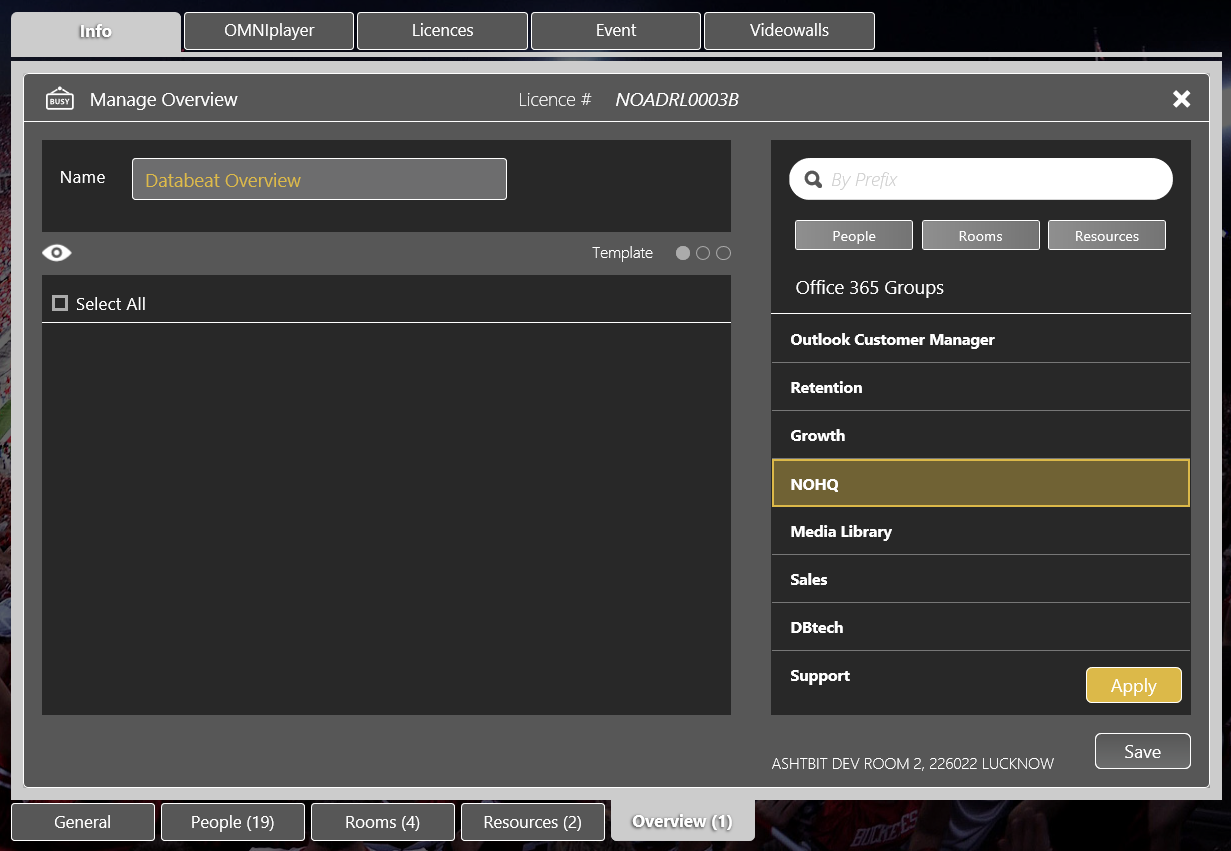Screen dimensions: 1231x851
Task: Open the Licences tab
Action: pos(443,31)
